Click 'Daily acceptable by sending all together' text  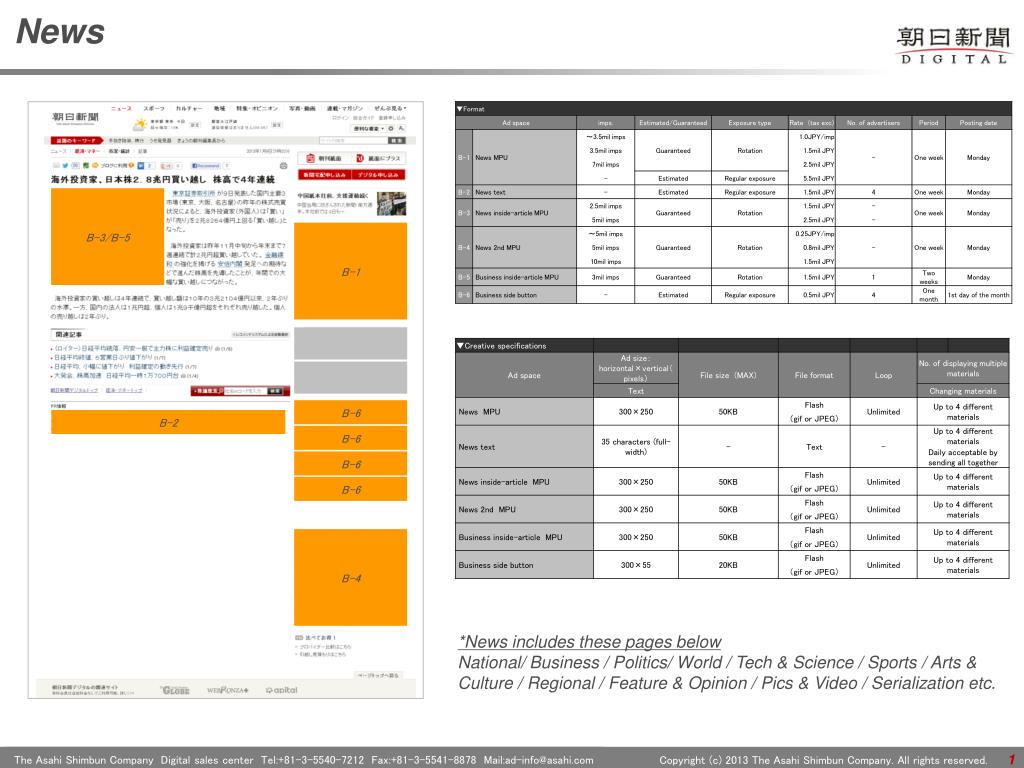(x=963, y=457)
